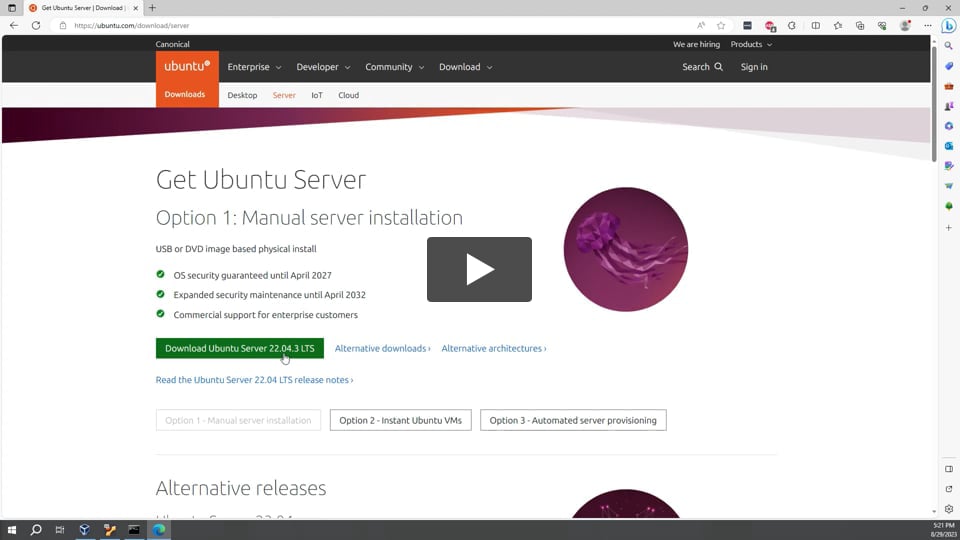Expand the Developer navigation dropdown
The image size is (960, 540).
[x=323, y=67]
